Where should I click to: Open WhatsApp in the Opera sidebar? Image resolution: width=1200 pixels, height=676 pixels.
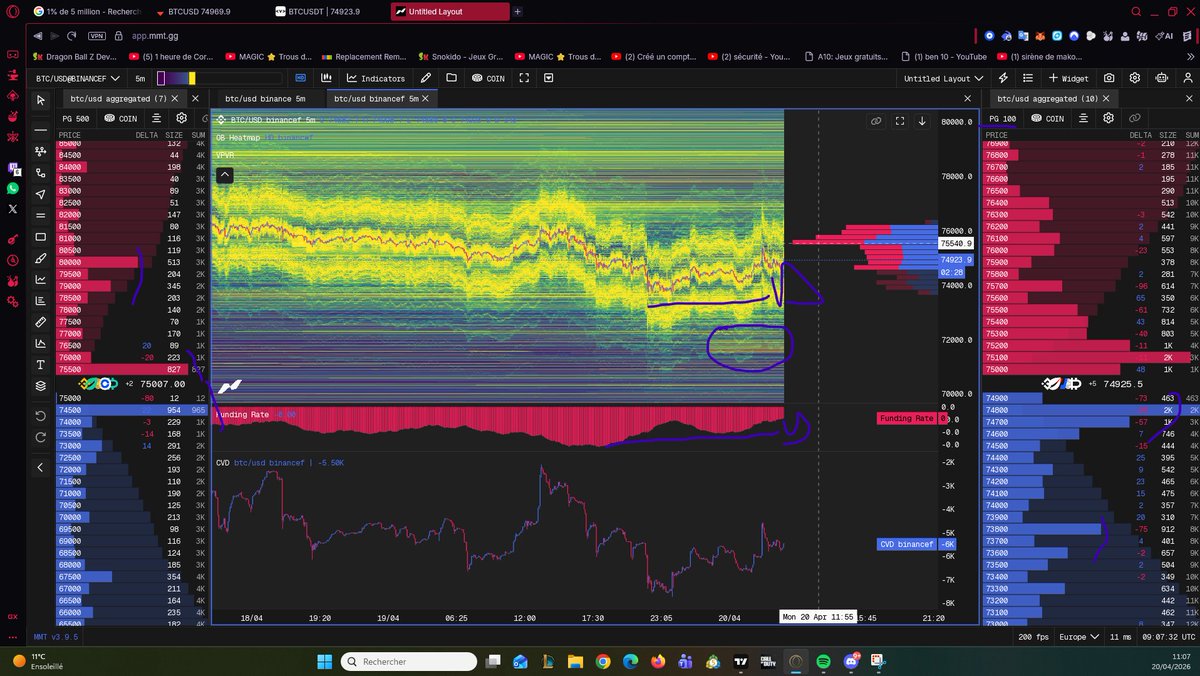click(x=13, y=188)
